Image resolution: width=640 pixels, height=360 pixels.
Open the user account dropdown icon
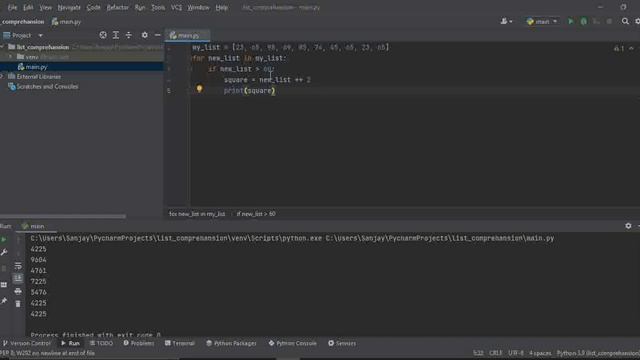506,21
